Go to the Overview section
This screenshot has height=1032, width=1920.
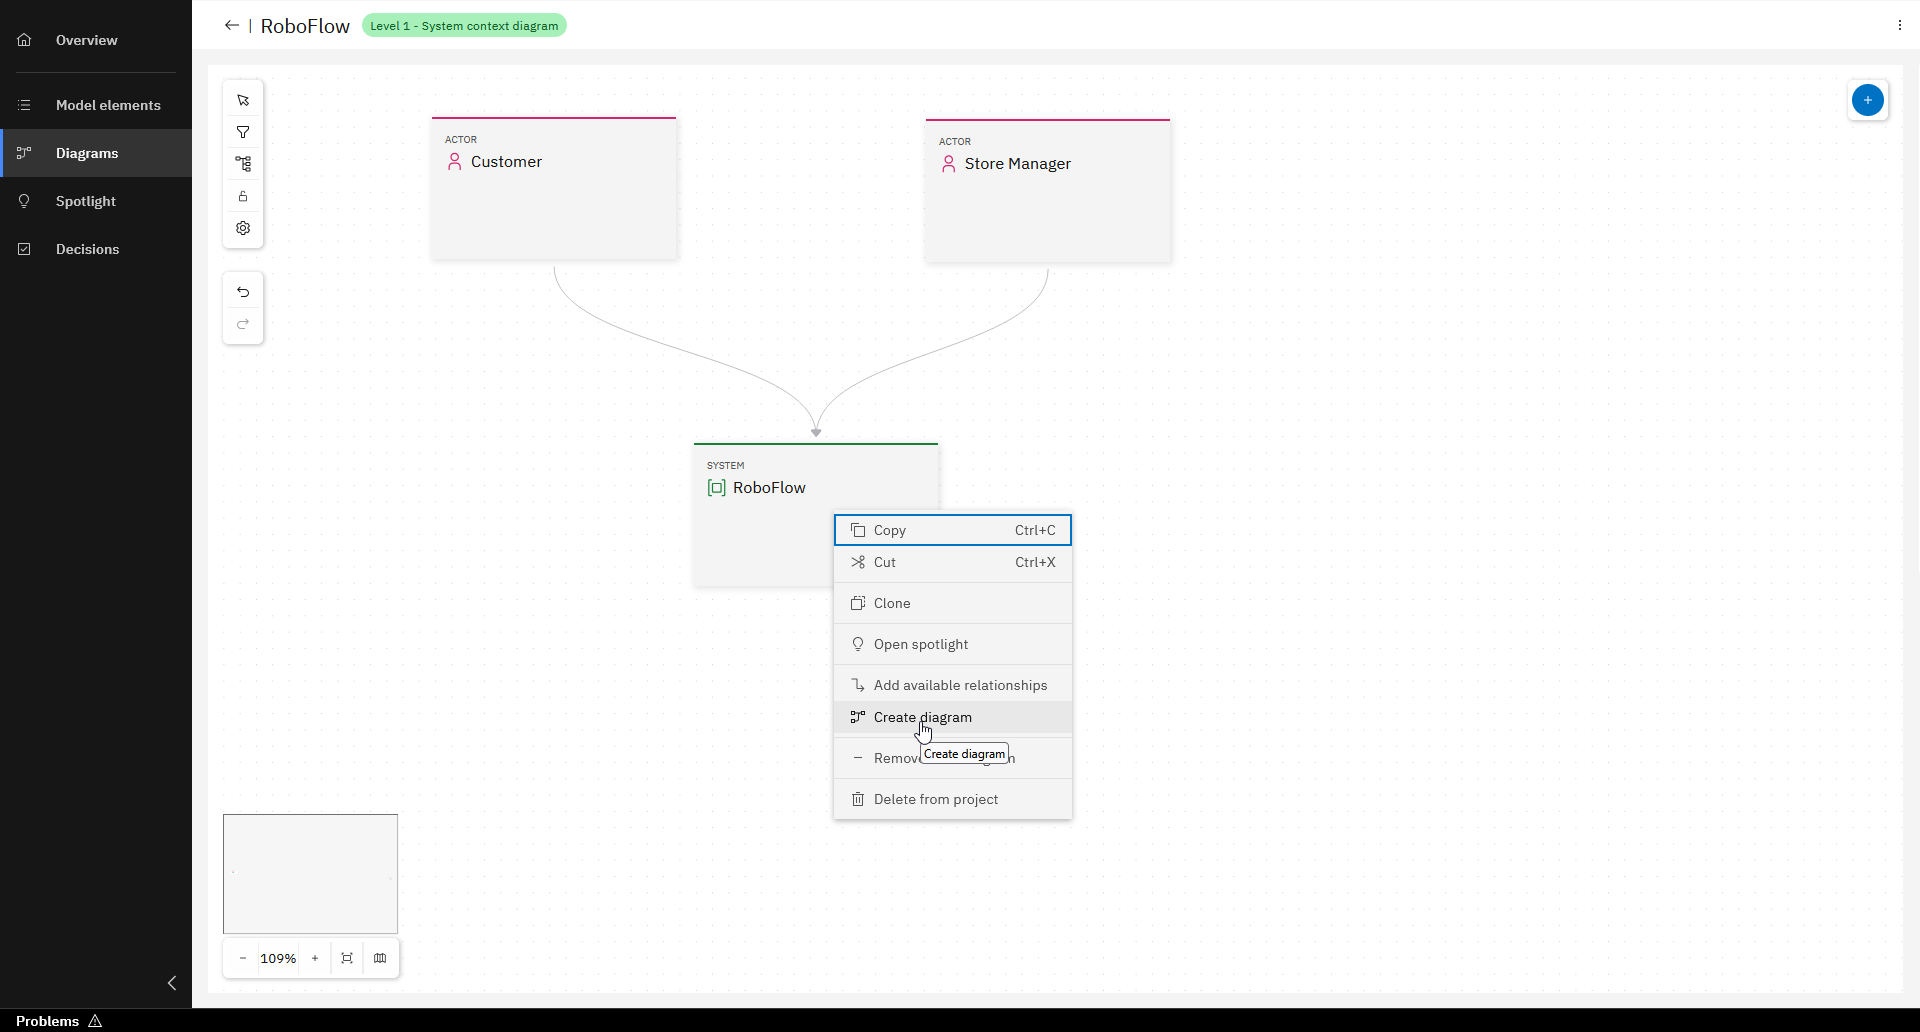[85, 40]
